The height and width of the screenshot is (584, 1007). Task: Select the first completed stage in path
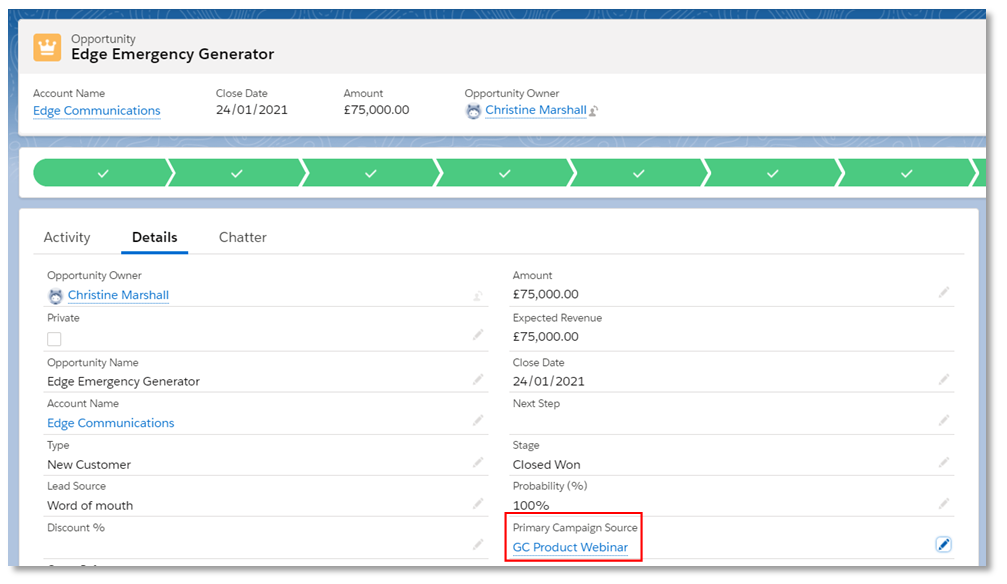[103, 173]
